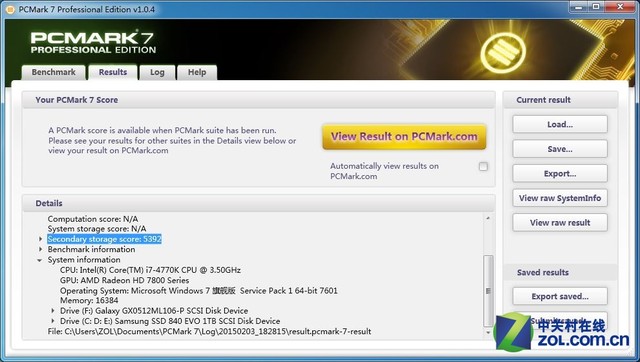Select the GPU: AMD Radeon HD 7800 line

pyautogui.click(x=124, y=280)
